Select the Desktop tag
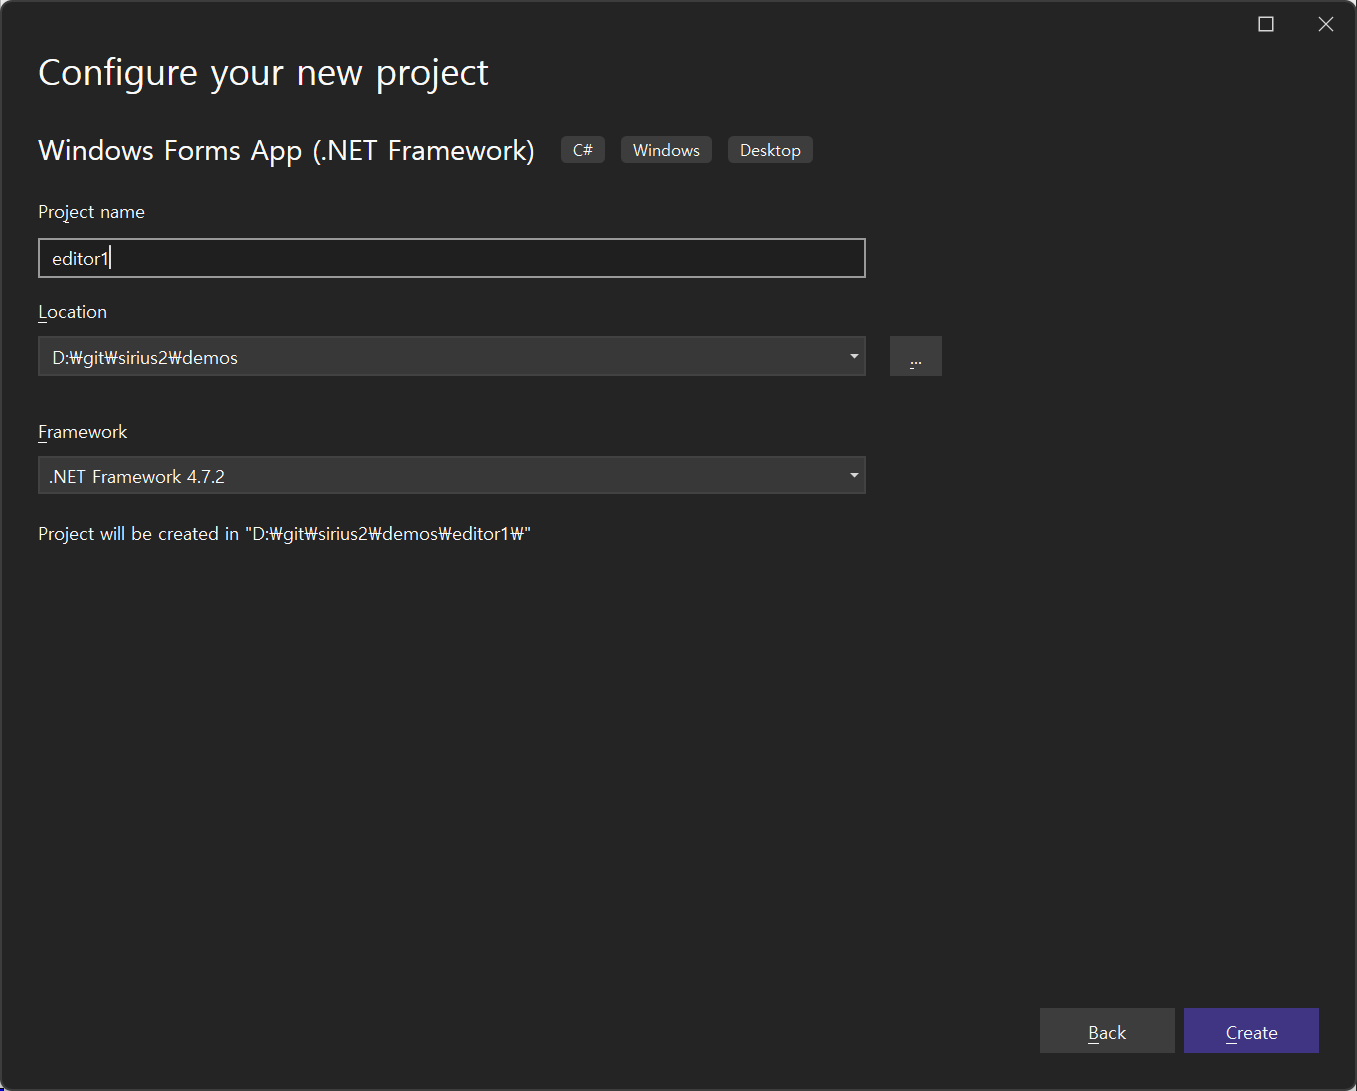Image resolution: width=1357 pixels, height=1091 pixels. pos(770,150)
